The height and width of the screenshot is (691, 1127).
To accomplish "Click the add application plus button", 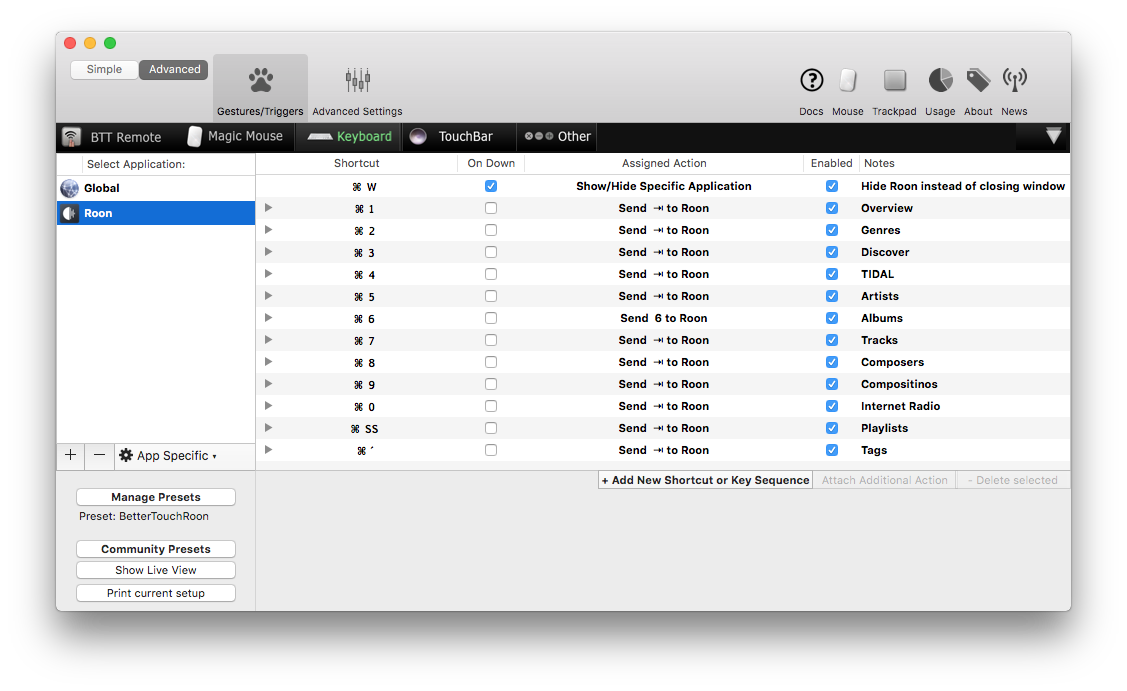I will (x=70, y=455).
